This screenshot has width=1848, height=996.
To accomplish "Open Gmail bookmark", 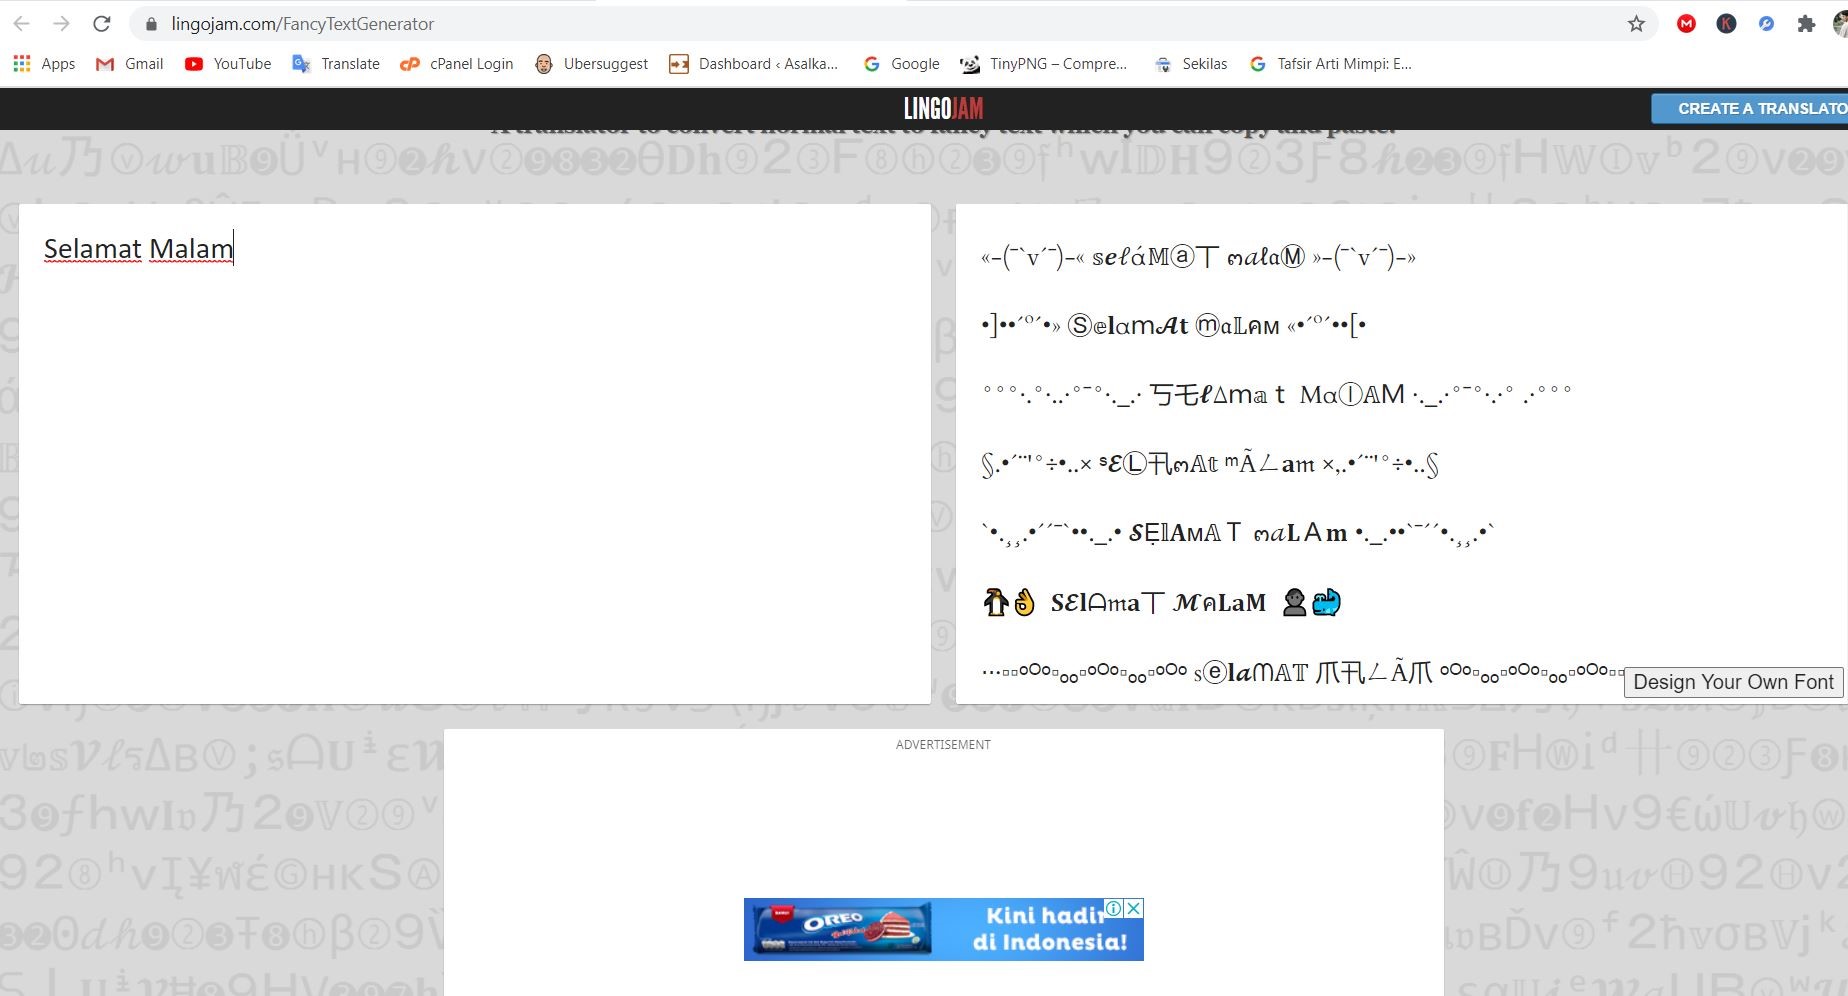I will 130,64.
